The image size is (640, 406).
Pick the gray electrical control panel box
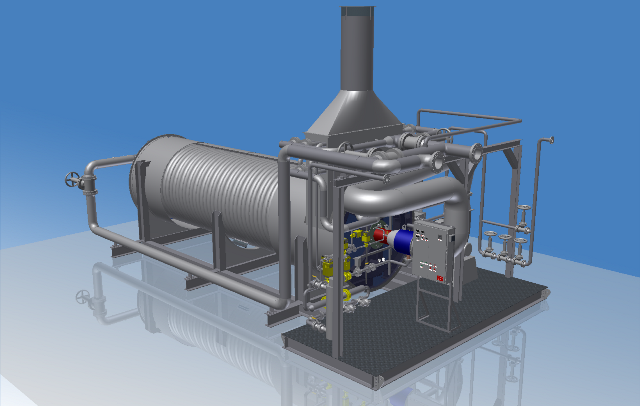(x=433, y=252)
